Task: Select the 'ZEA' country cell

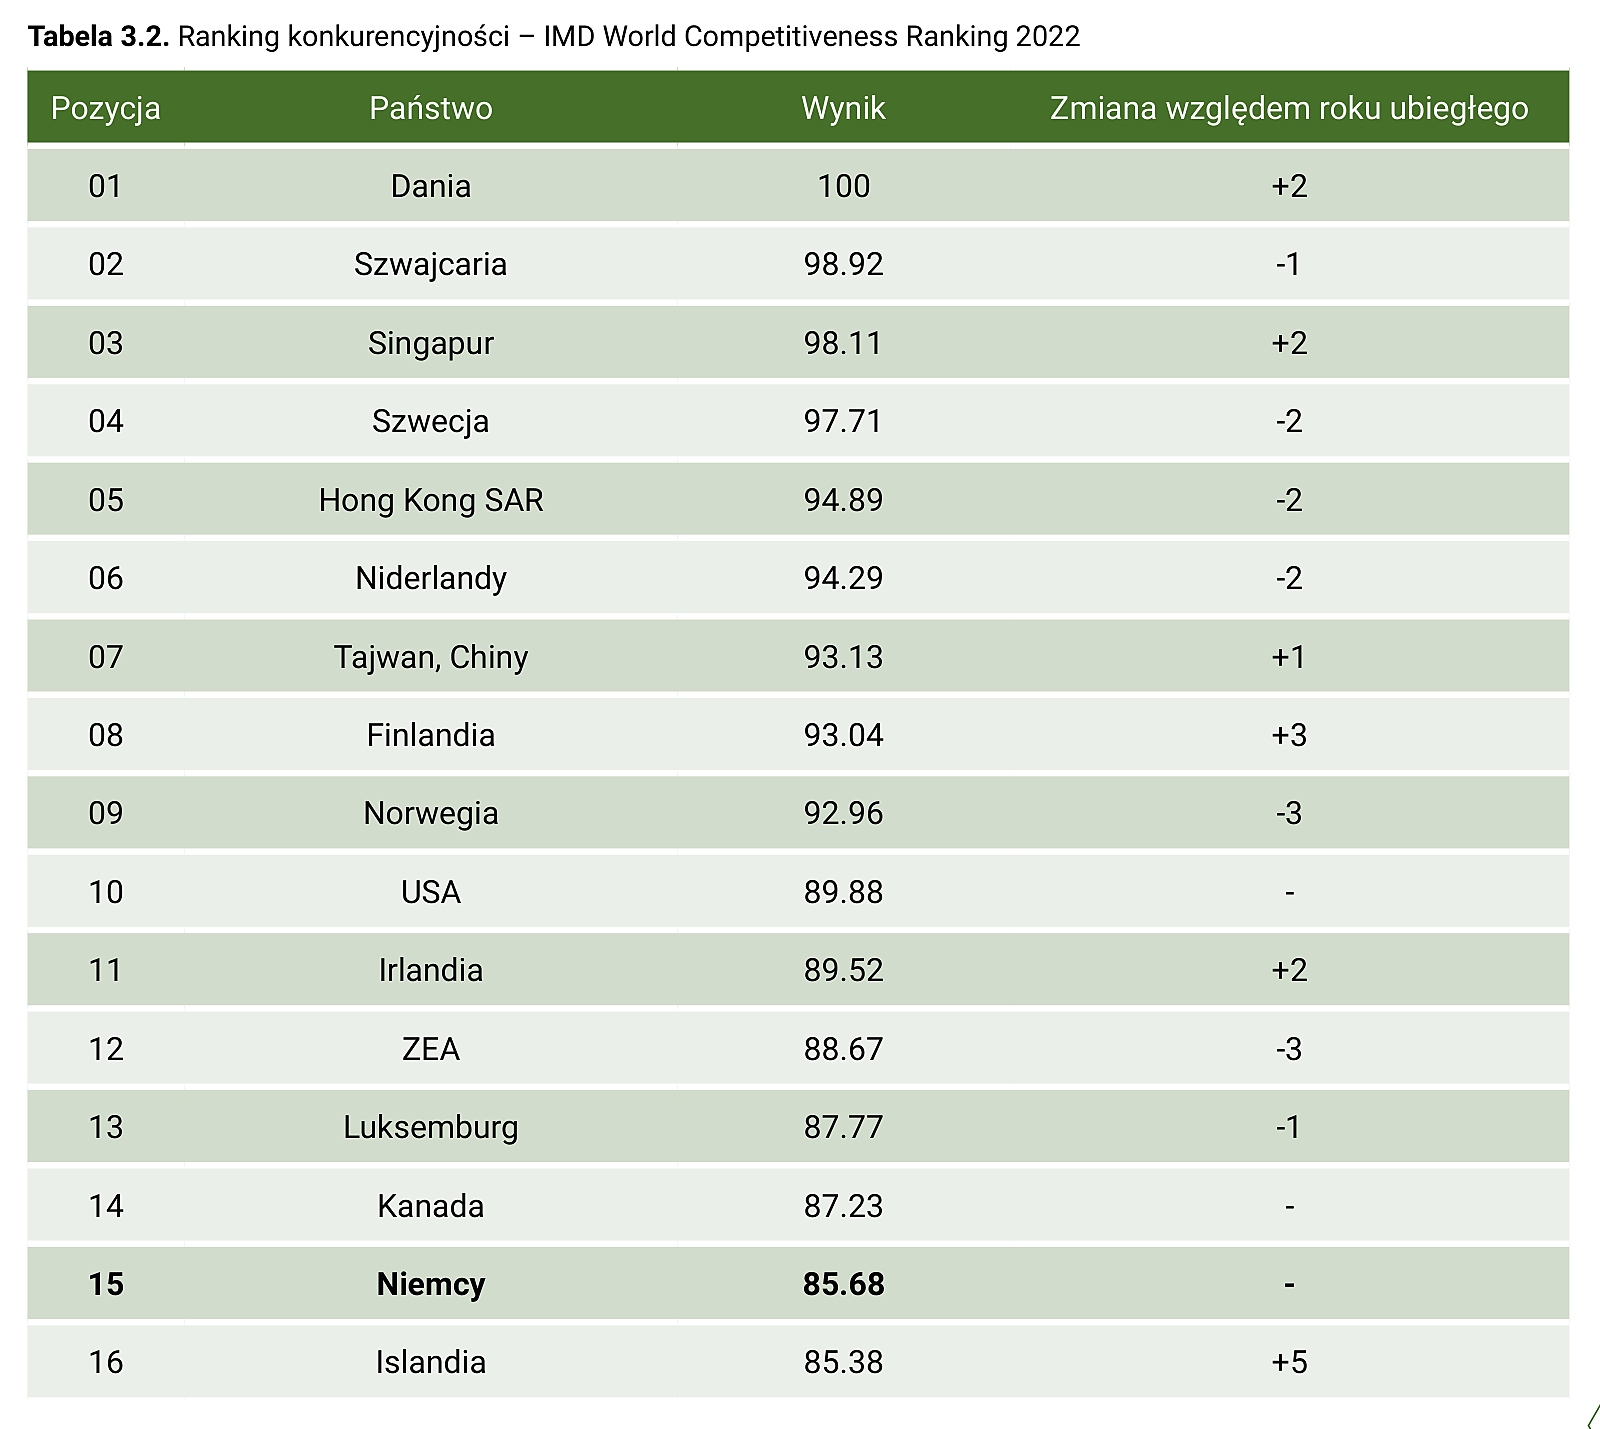Action: [x=431, y=1049]
